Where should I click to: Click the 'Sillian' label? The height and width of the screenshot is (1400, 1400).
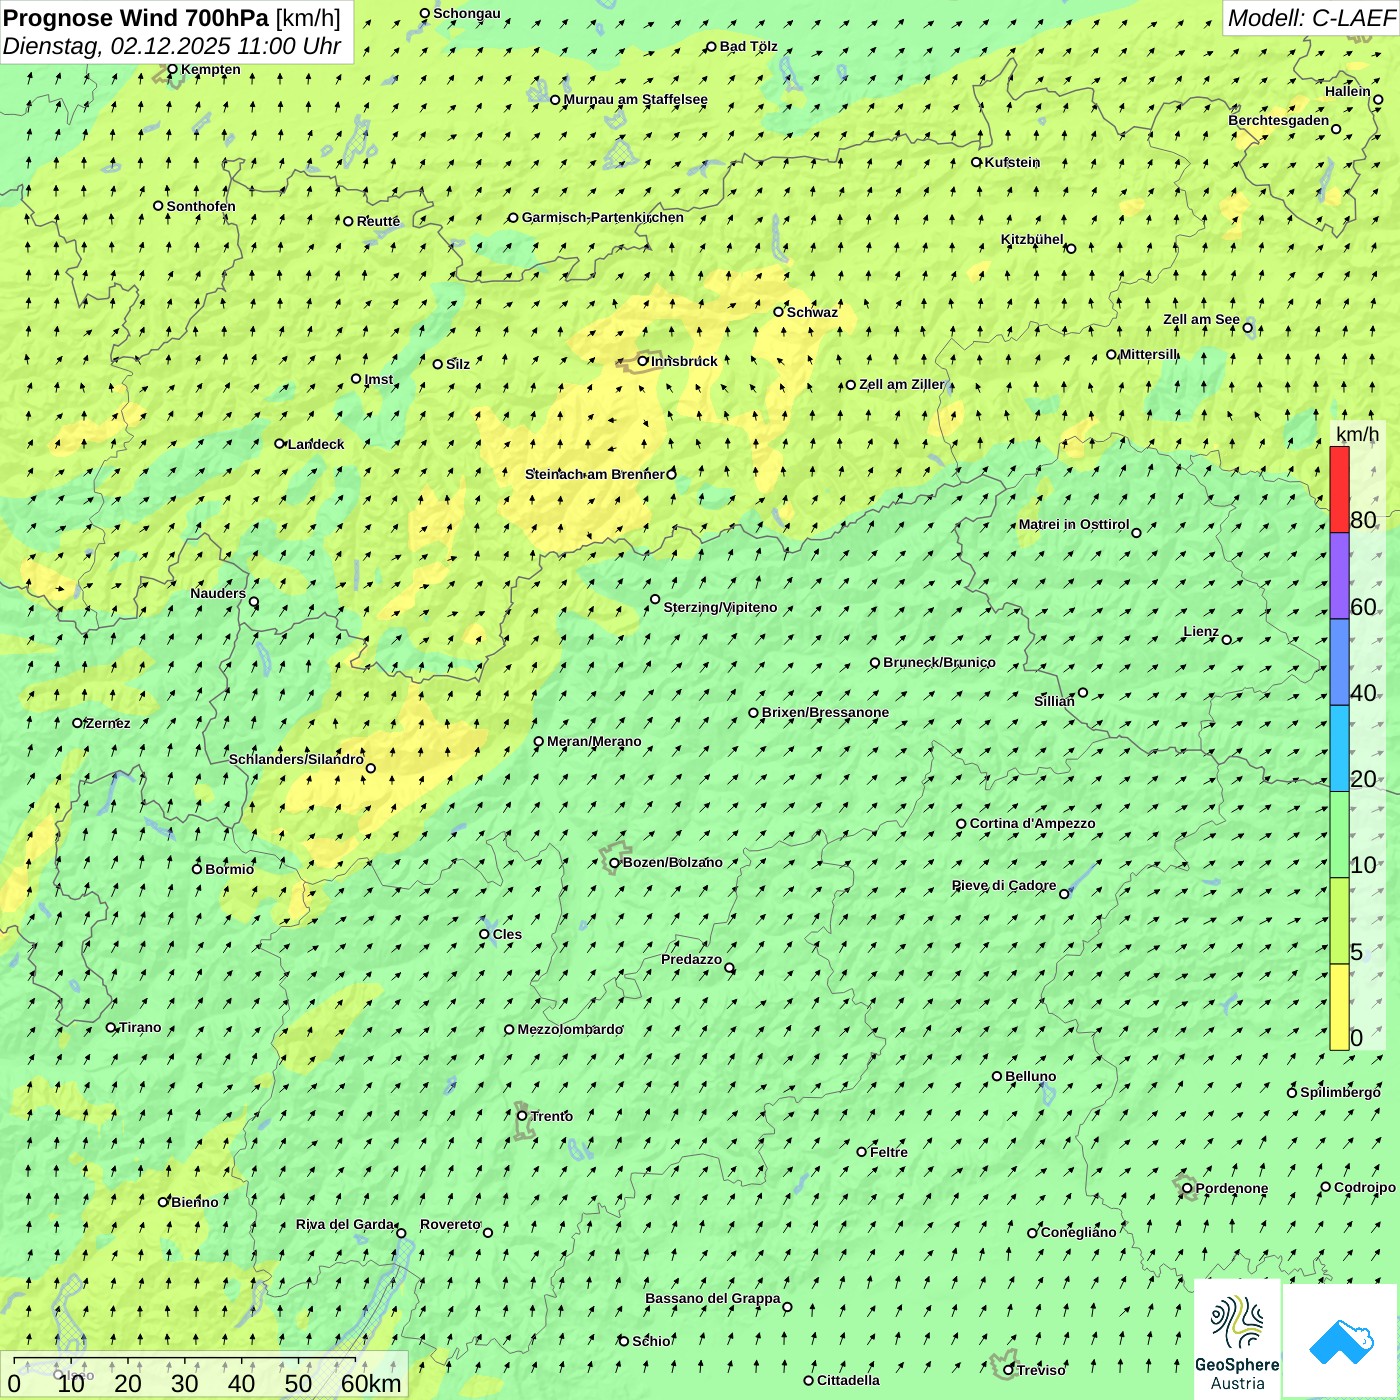1054,701
